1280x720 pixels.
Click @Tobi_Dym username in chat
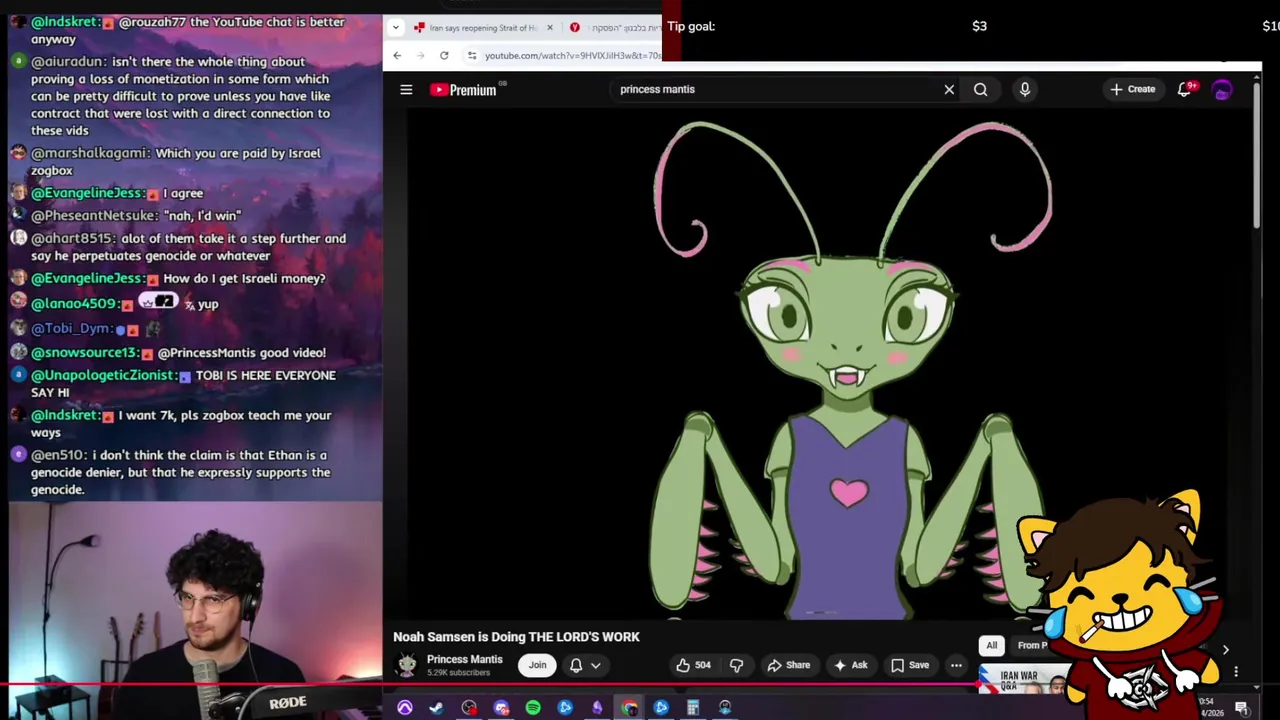tap(71, 329)
